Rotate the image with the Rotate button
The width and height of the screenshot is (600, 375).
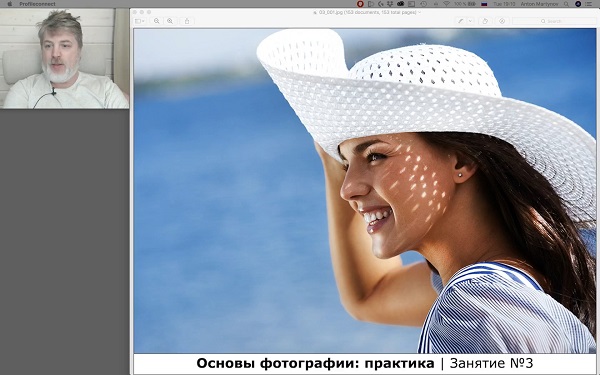[485, 21]
